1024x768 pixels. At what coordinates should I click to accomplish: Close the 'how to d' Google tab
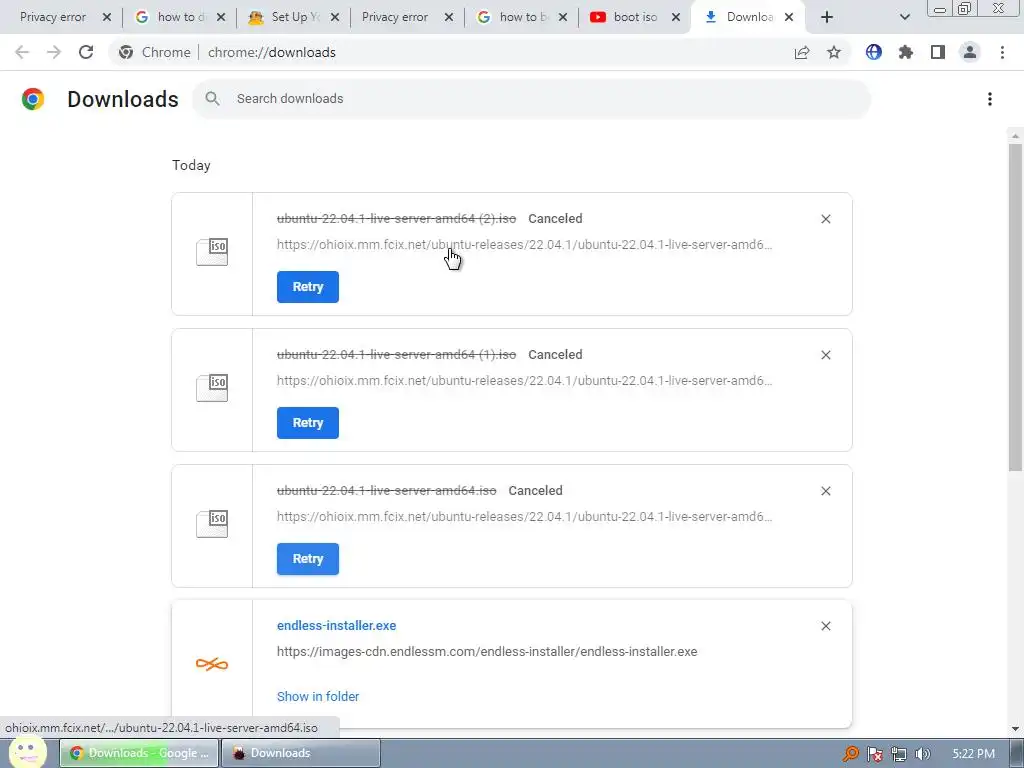point(221,17)
